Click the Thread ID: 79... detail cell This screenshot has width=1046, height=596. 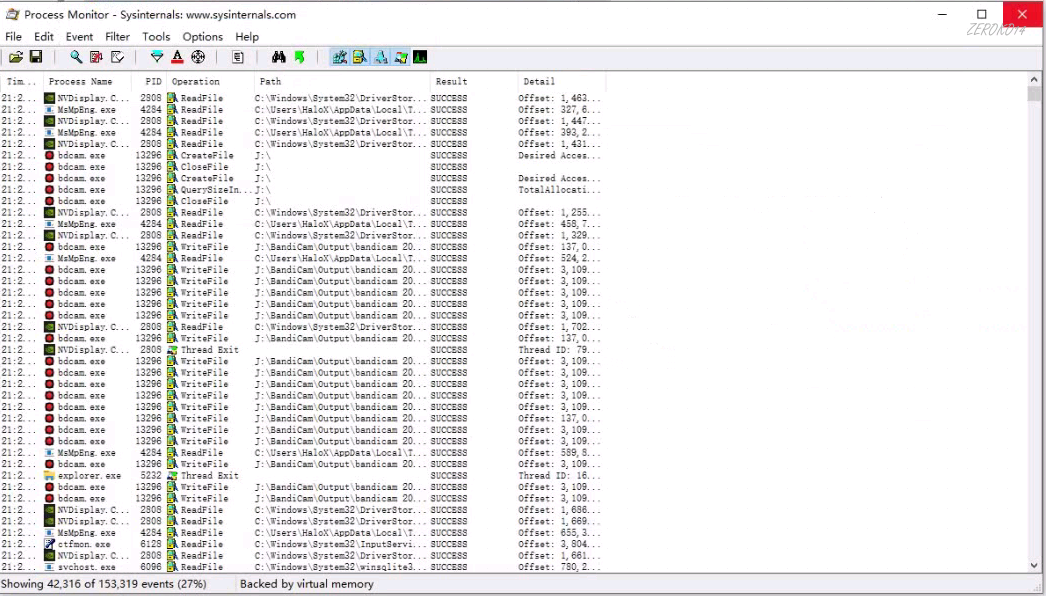click(559, 350)
